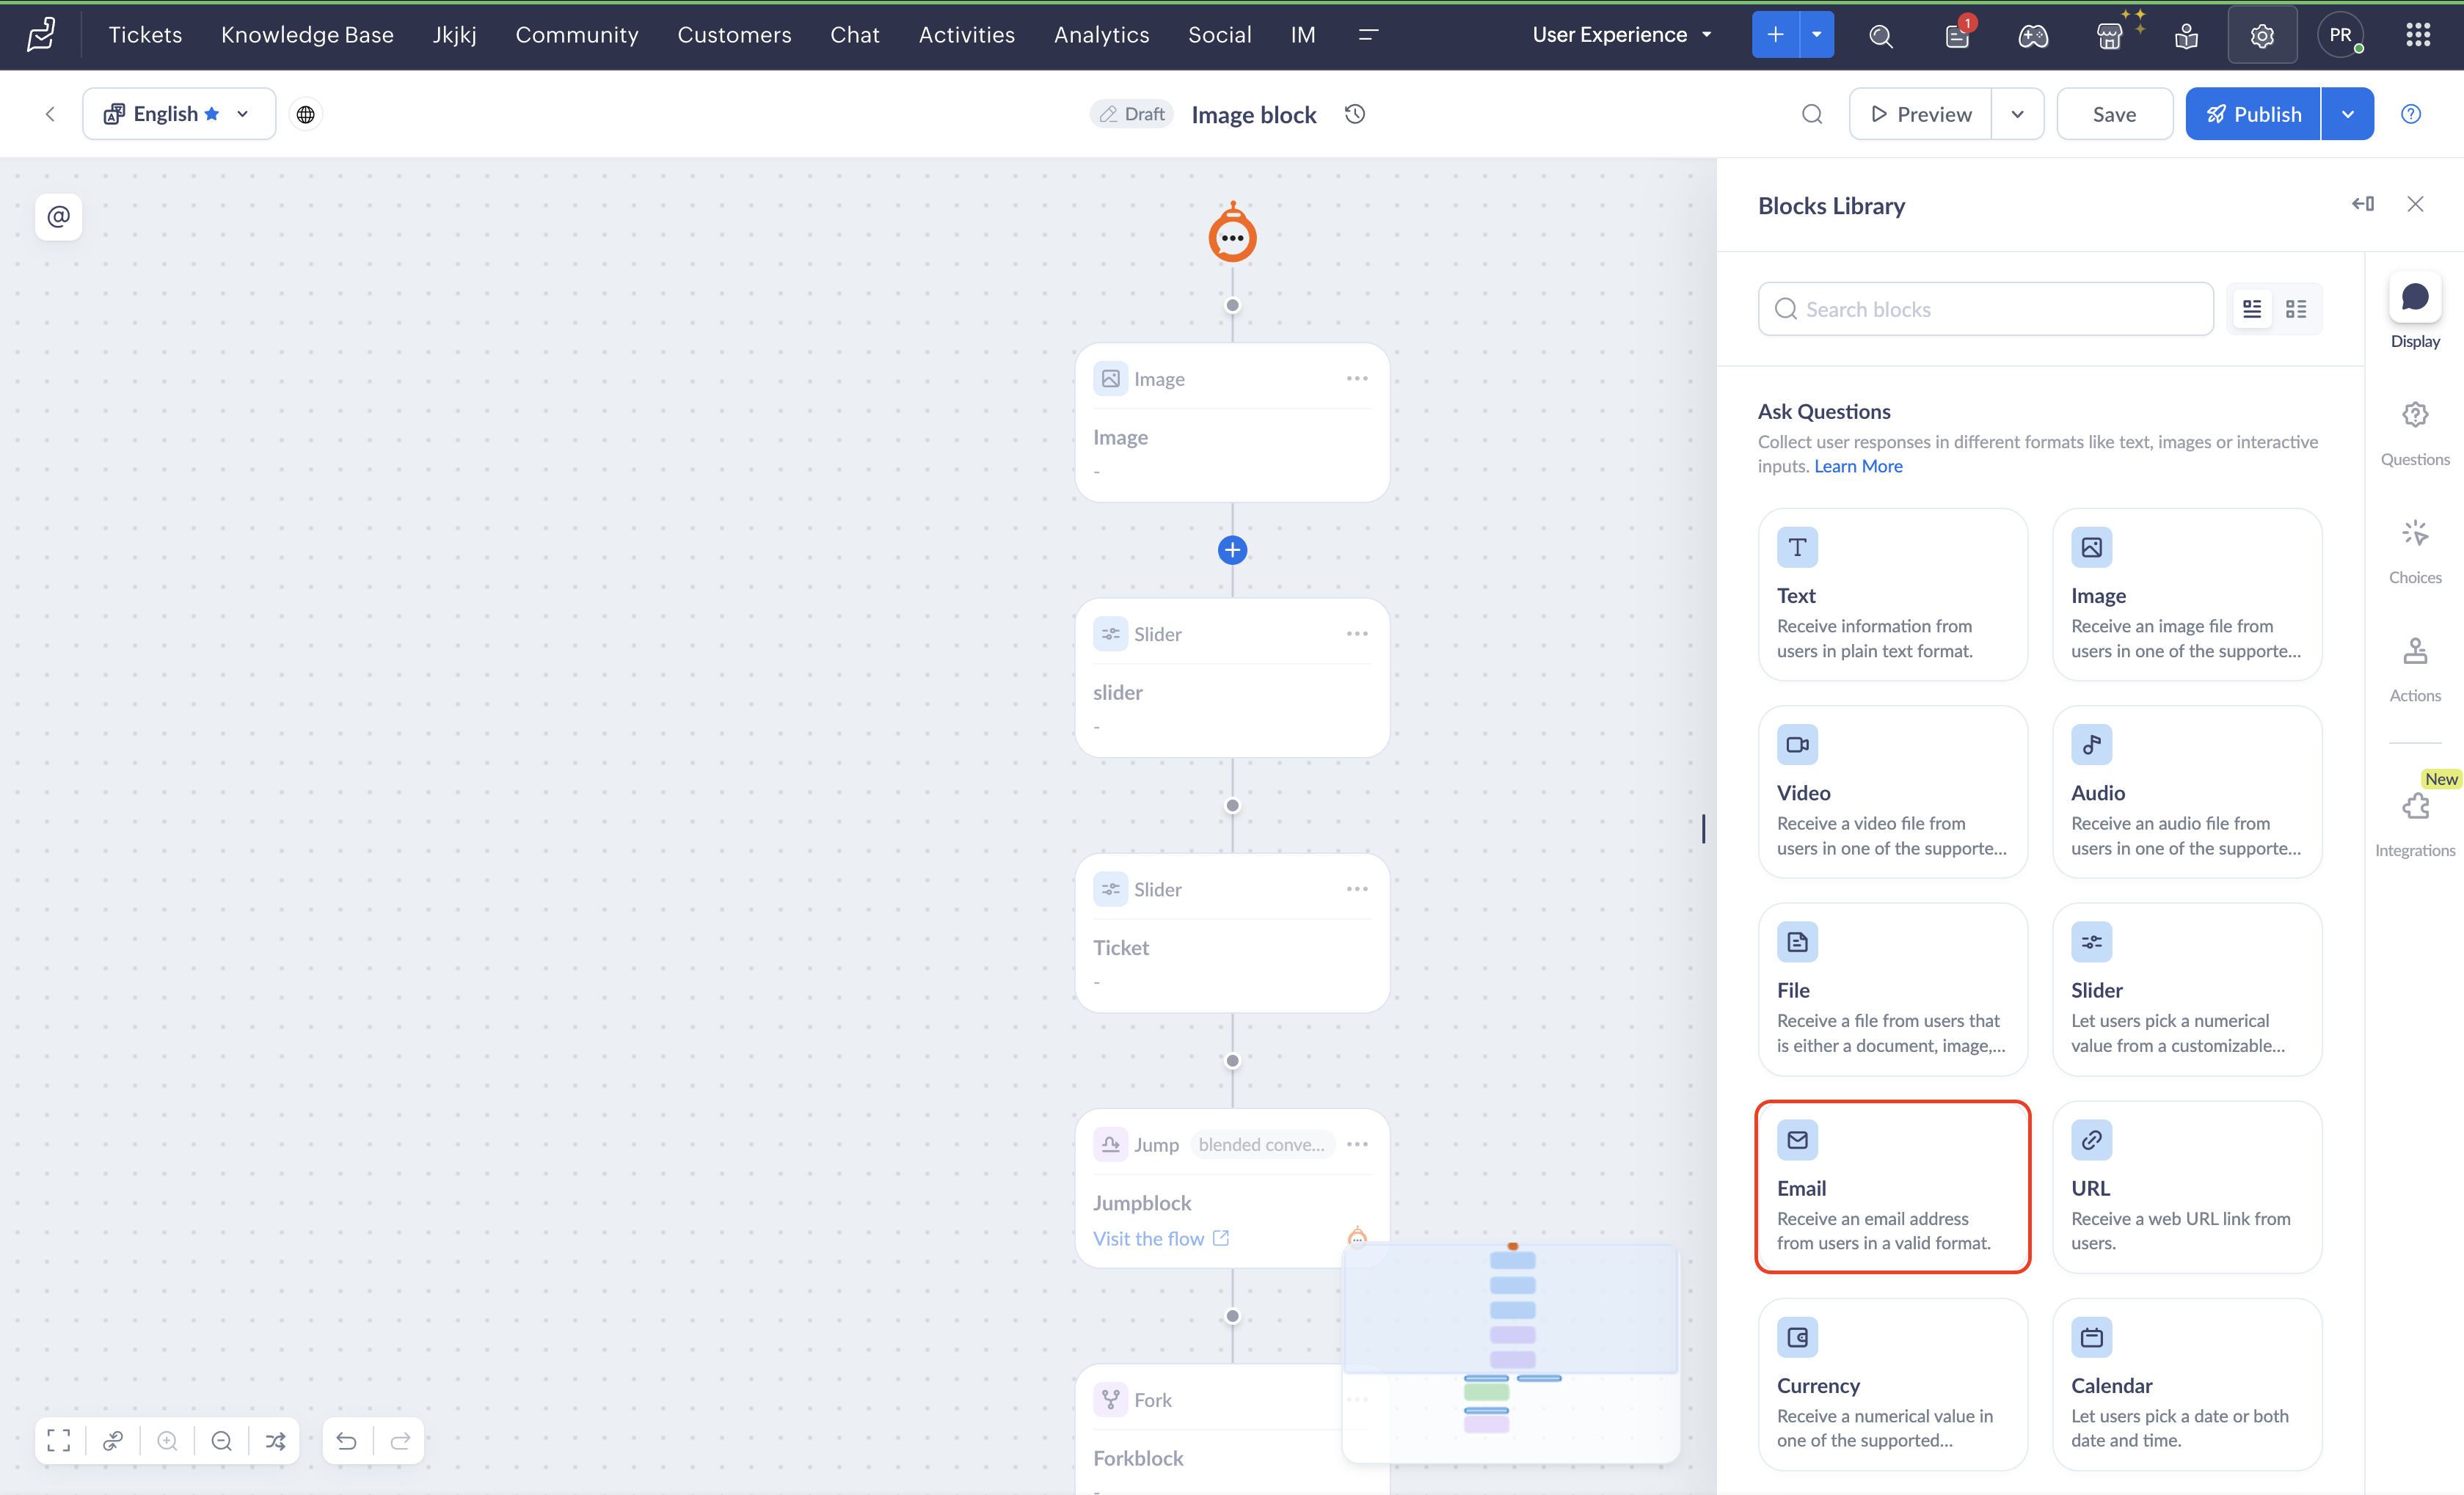Click the Search blocks input field
Screen dimensions: 2464x1495
(1985, 309)
